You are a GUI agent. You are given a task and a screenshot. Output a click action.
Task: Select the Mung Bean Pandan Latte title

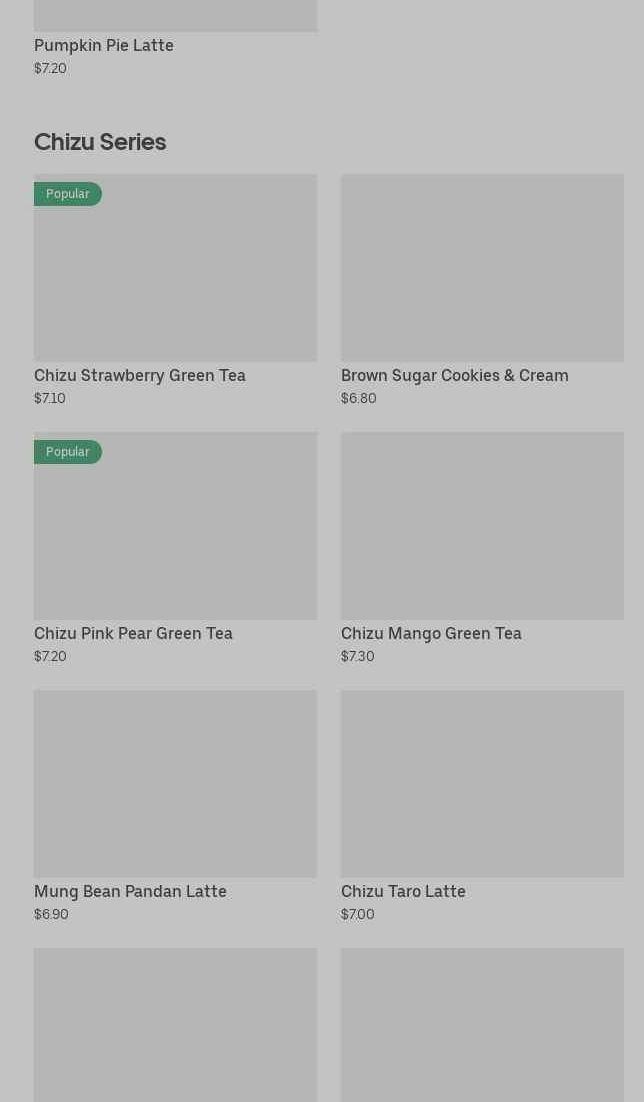(x=130, y=891)
